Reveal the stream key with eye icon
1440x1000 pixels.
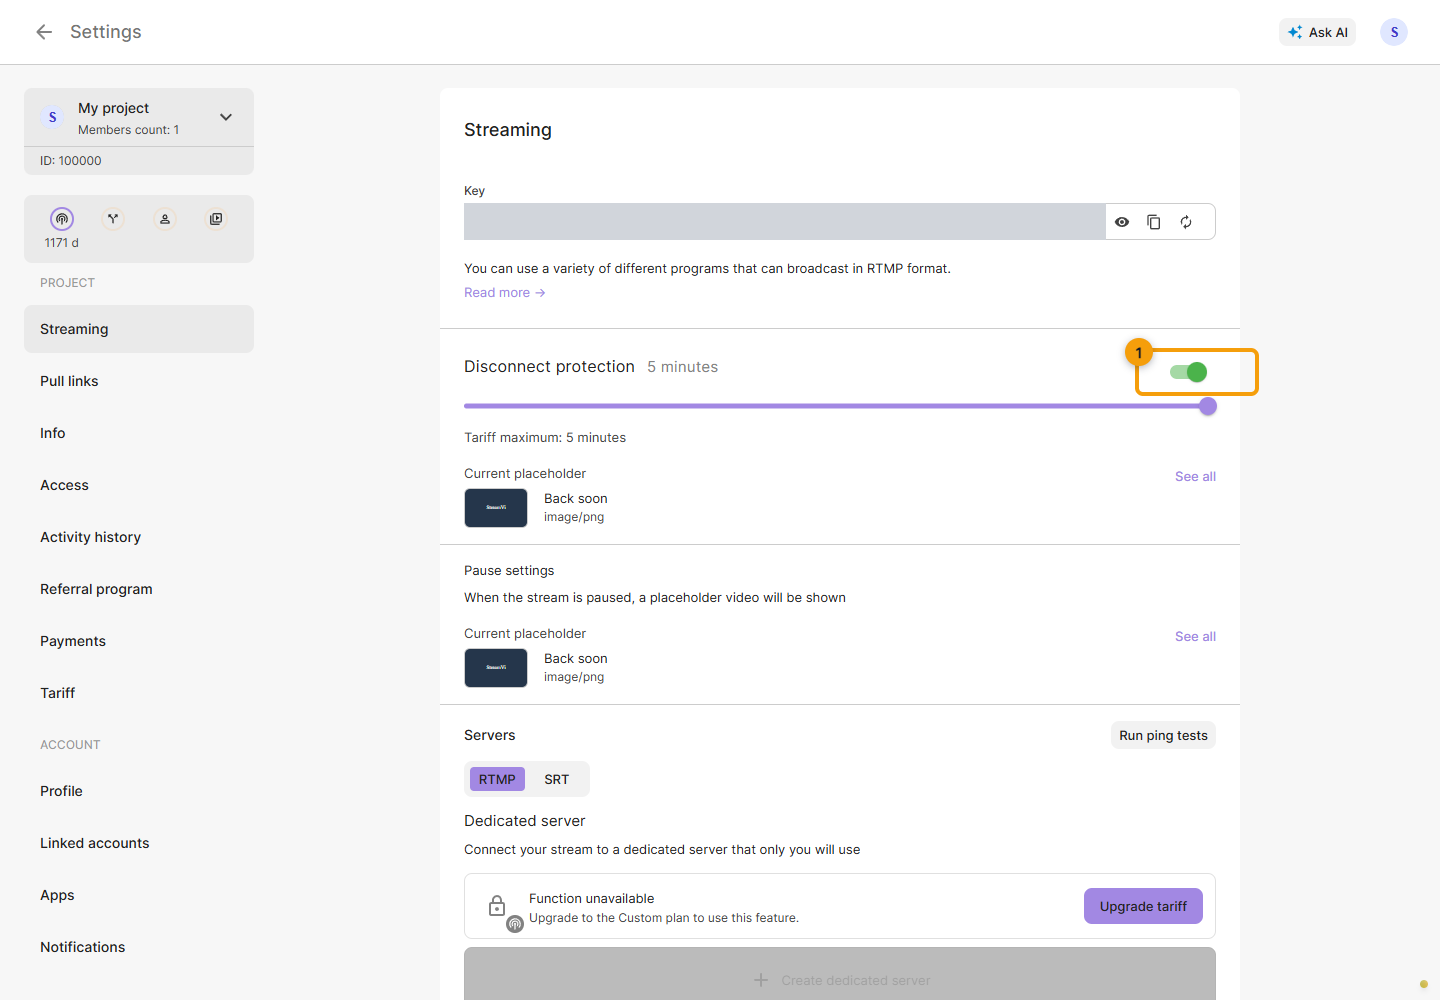[1122, 222]
